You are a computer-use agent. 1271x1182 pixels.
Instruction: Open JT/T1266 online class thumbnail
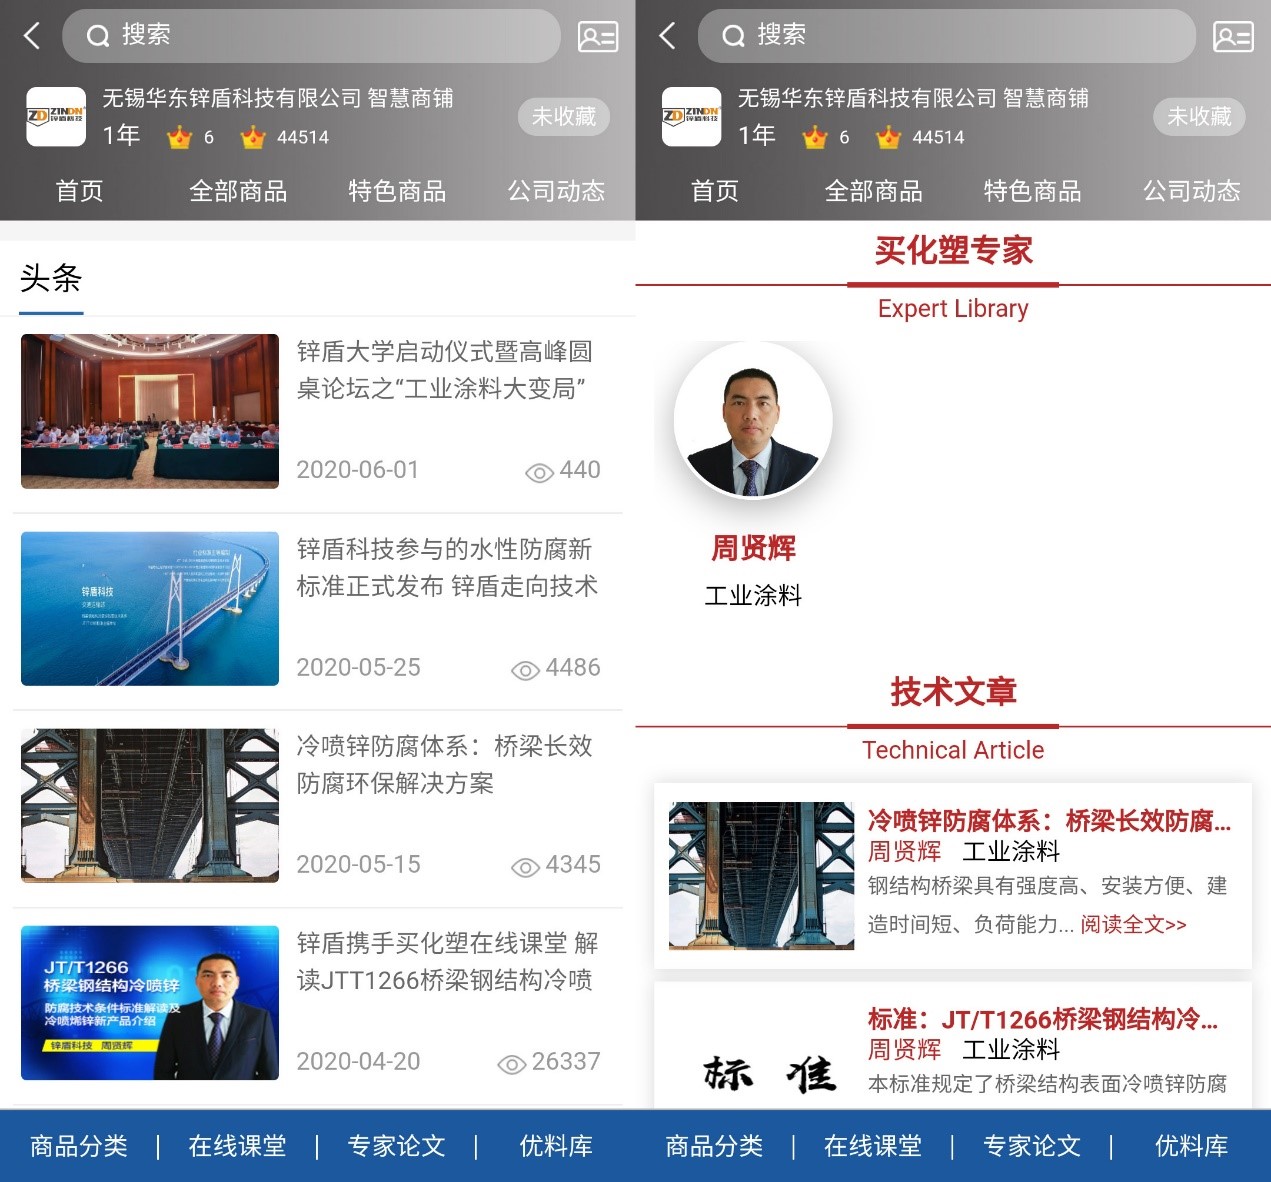[x=150, y=1002]
